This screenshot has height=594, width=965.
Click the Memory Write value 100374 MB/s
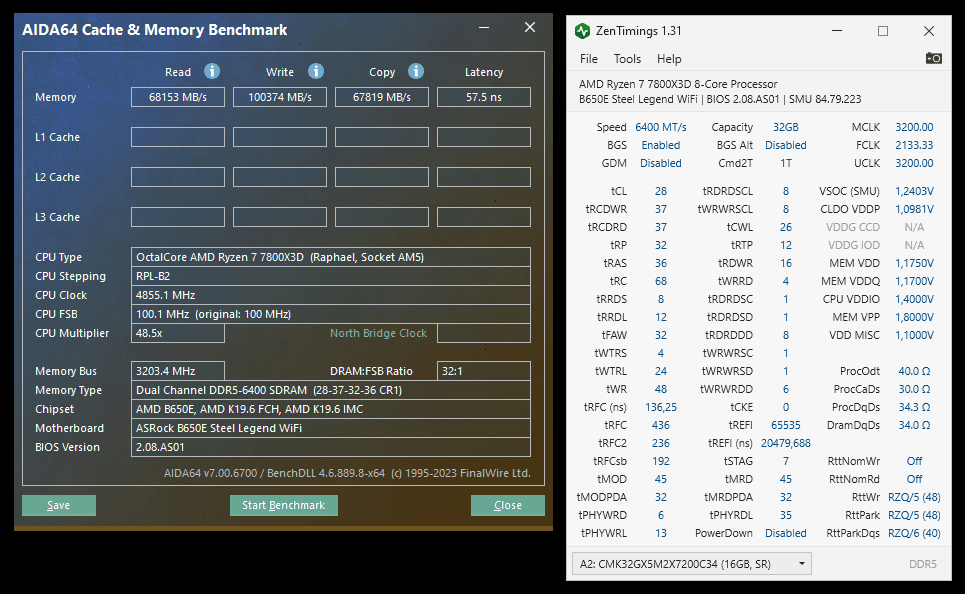tap(280, 97)
